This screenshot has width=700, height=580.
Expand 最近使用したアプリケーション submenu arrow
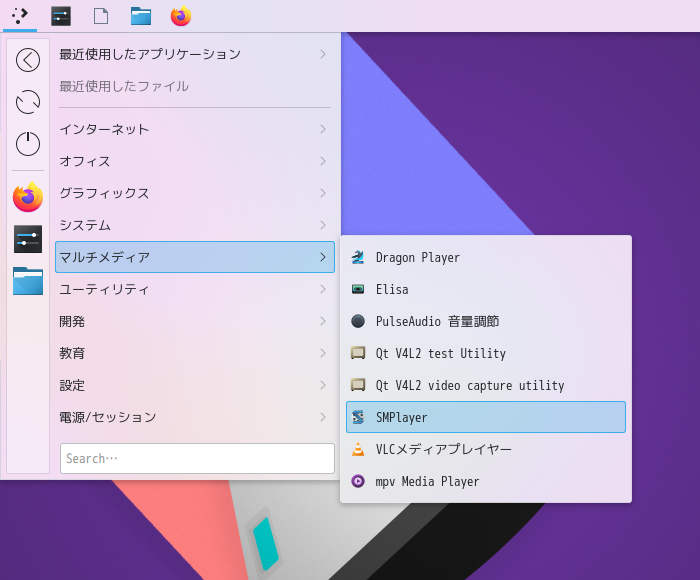pyautogui.click(x=323, y=54)
